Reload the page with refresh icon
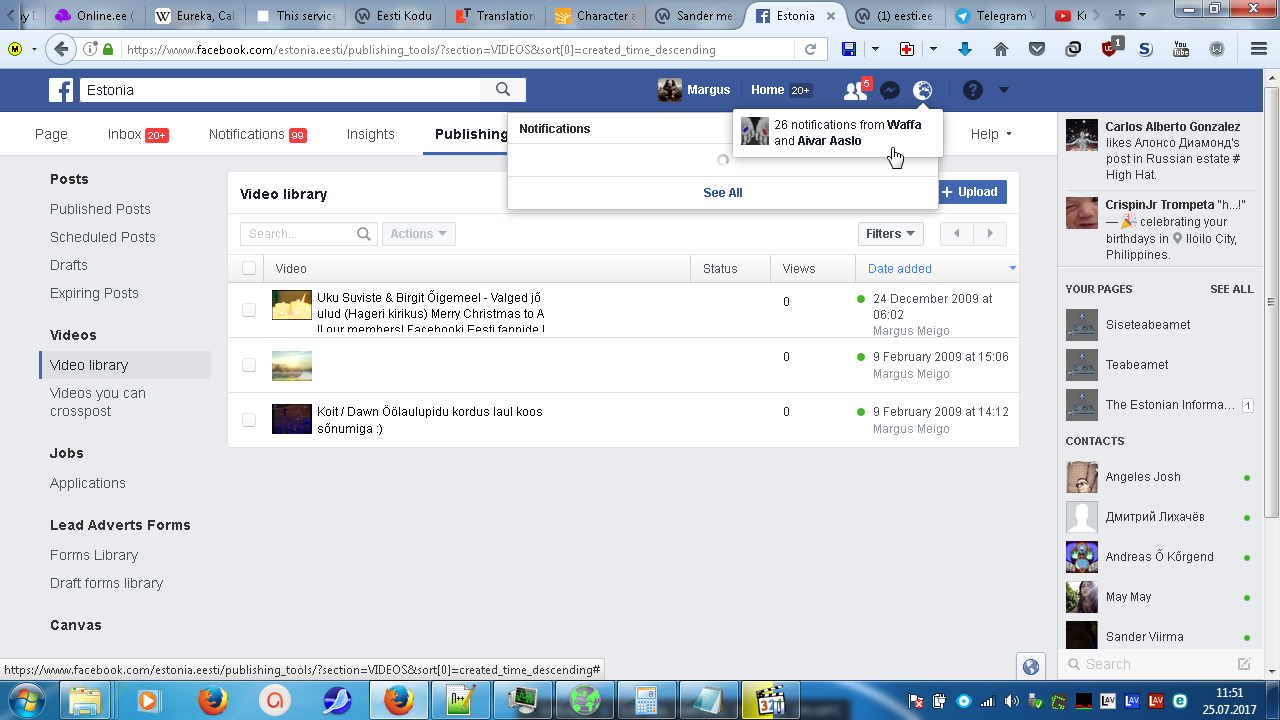The image size is (1280, 720). [x=809, y=49]
